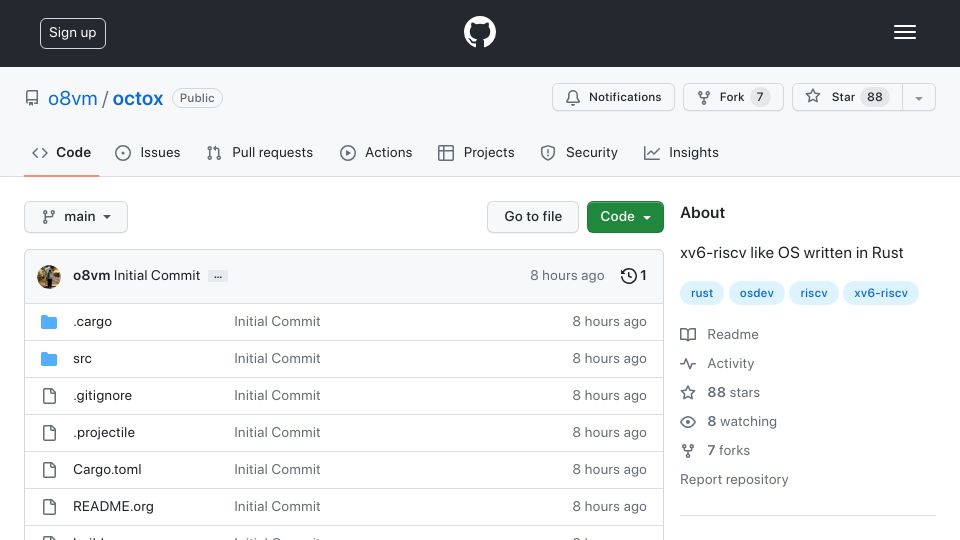Viewport: 960px width, 540px height.
Task: Click the Sign up button
Action: coord(73,33)
